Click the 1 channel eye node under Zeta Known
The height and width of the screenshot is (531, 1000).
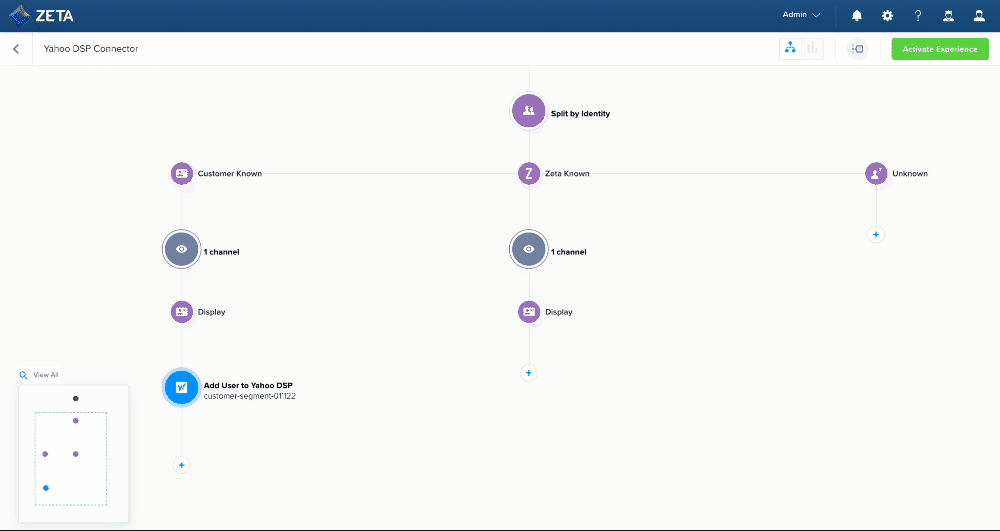tap(529, 250)
